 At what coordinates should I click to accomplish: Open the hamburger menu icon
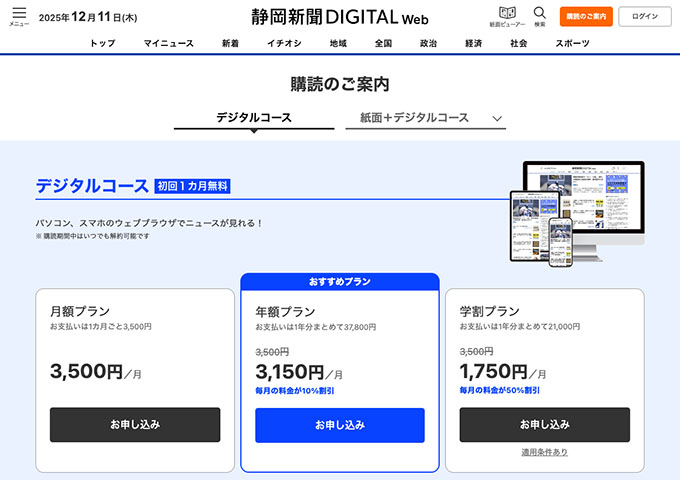click(19, 16)
